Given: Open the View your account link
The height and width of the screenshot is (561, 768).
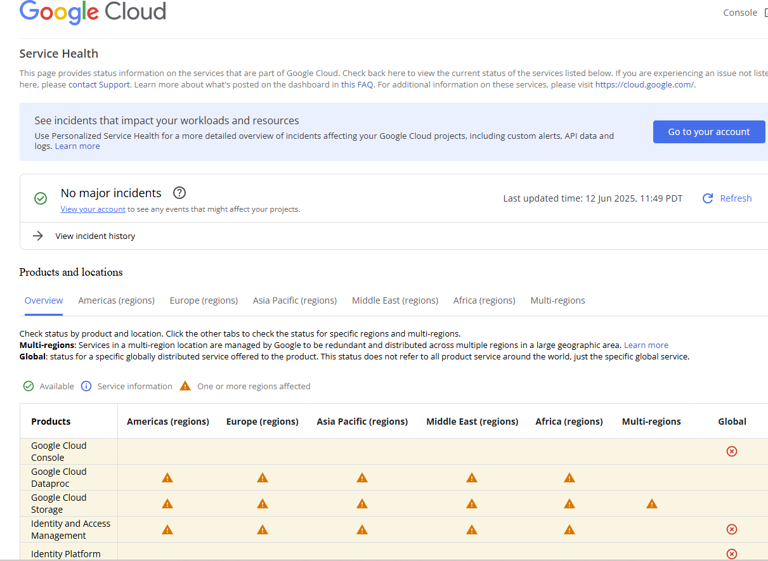Looking at the screenshot, I should (x=93, y=209).
